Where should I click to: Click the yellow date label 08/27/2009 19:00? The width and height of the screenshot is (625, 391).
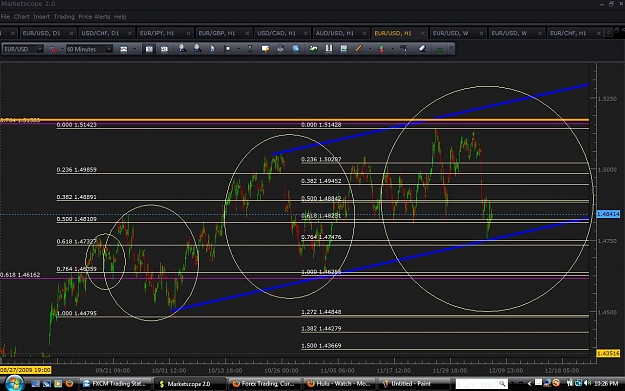26,370
